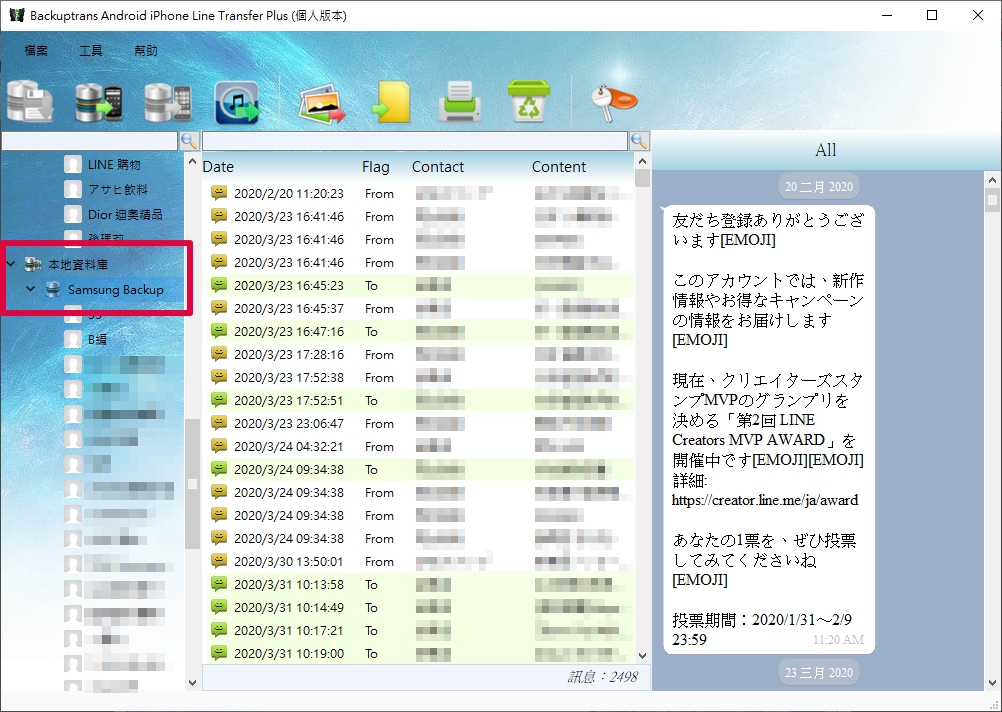Screen dimensions: 1002x712
Task: Click the transfer database to iPhone icon
Action: tap(168, 102)
